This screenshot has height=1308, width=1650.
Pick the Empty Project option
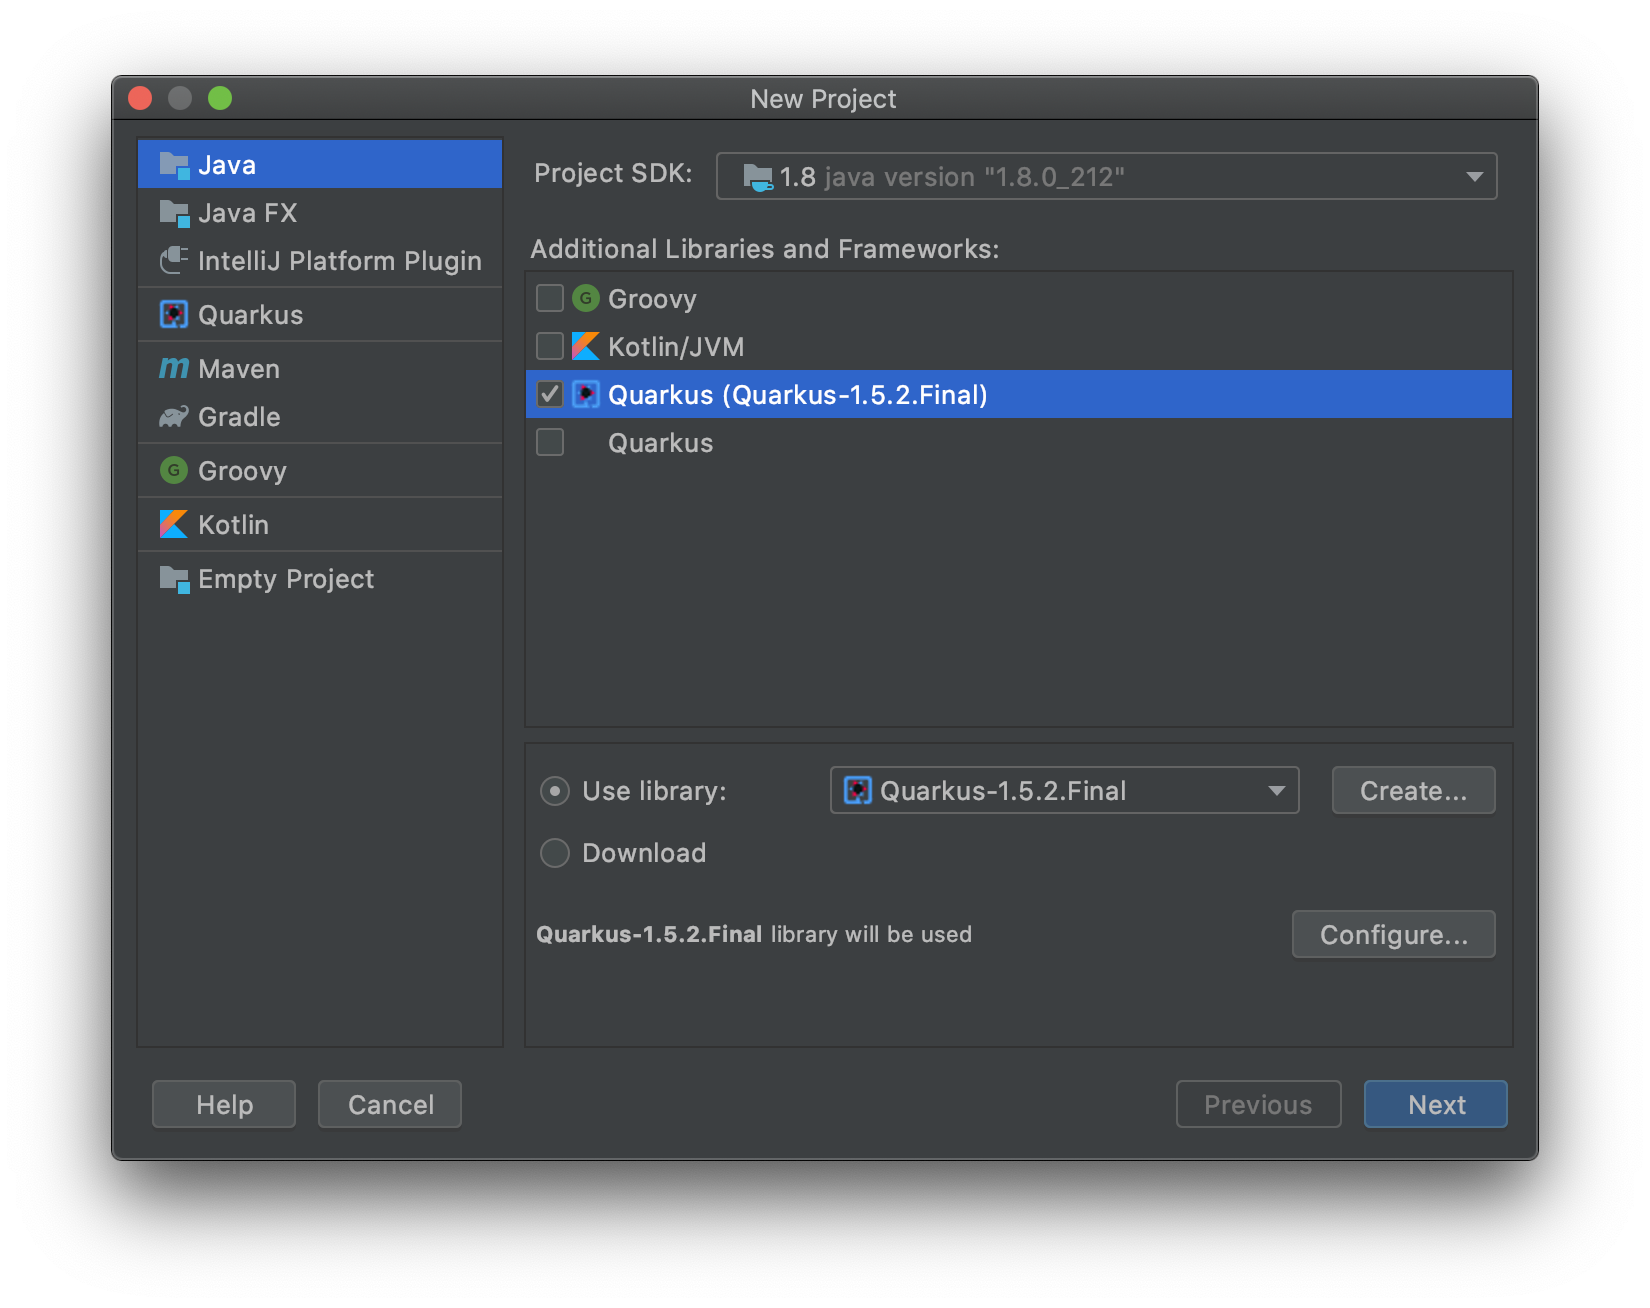[x=320, y=579]
